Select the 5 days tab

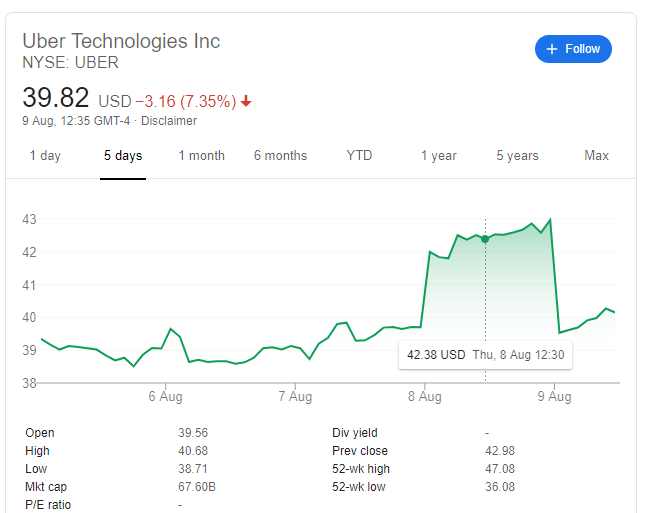(123, 156)
